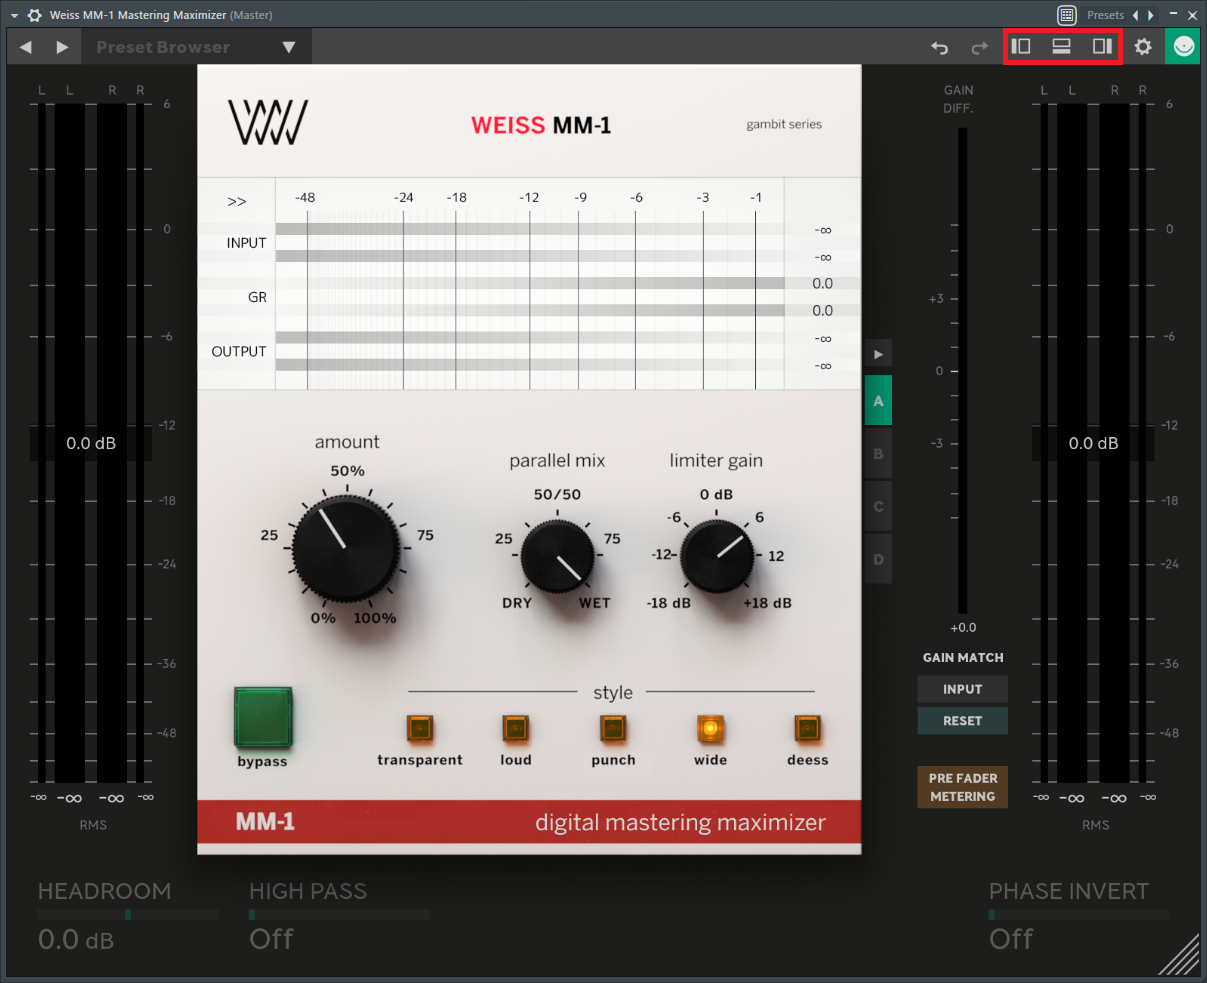The width and height of the screenshot is (1207, 983).
Task: Switch to preset slot B
Action: point(879,454)
